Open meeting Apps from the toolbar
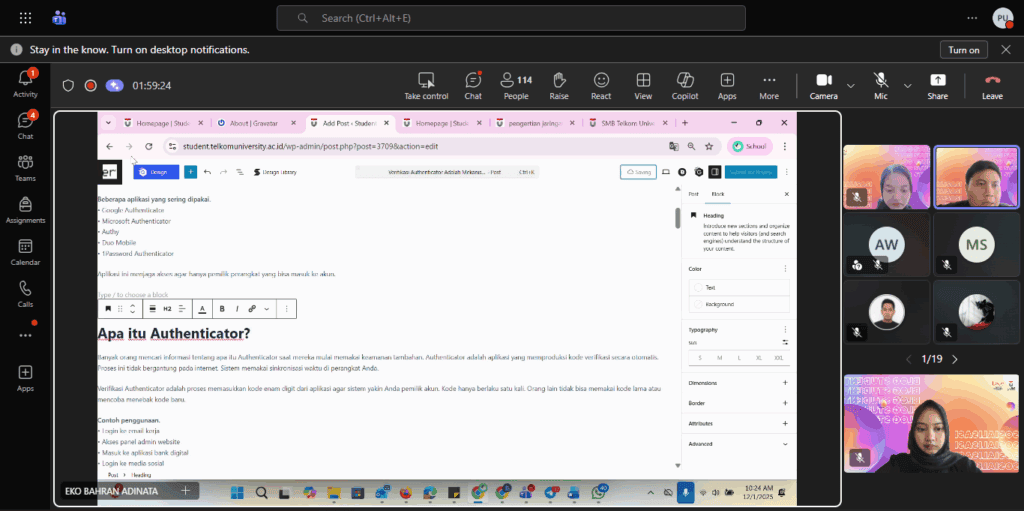 click(727, 86)
